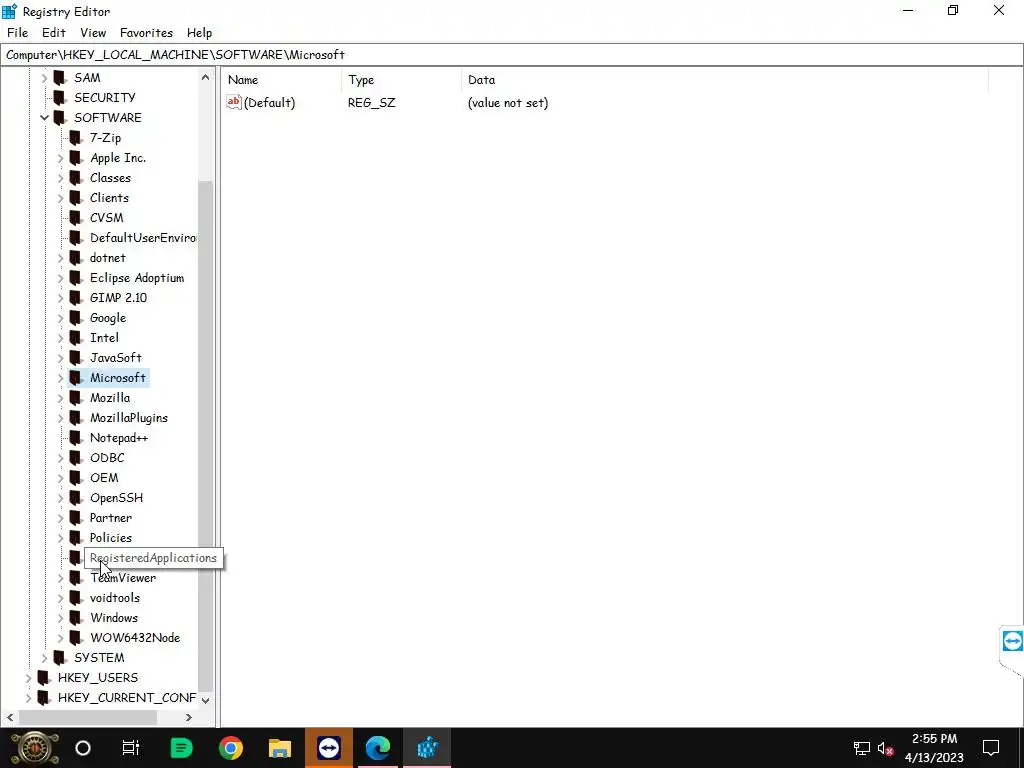The height and width of the screenshot is (768, 1024).
Task: Expand the HKEY_USERS hive
Action: click(x=28, y=679)
